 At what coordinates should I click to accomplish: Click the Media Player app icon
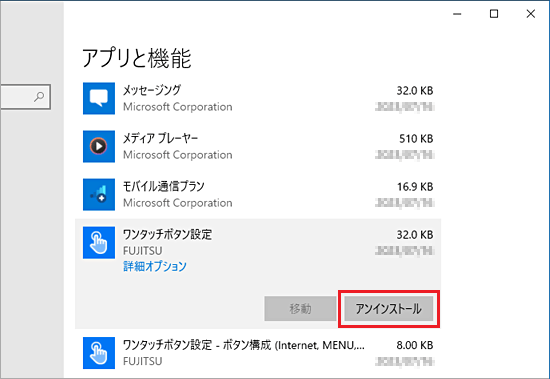pos(99,146)
